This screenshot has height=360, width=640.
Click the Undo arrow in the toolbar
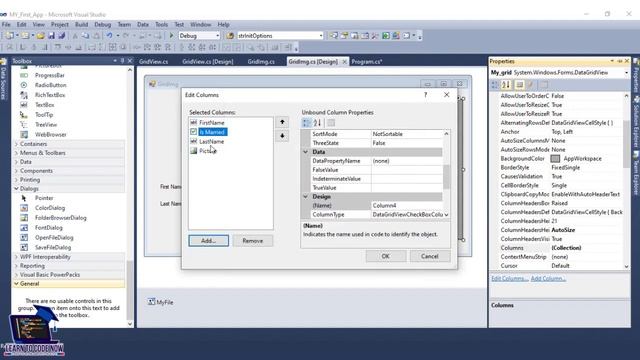click(x=109, y=36)
